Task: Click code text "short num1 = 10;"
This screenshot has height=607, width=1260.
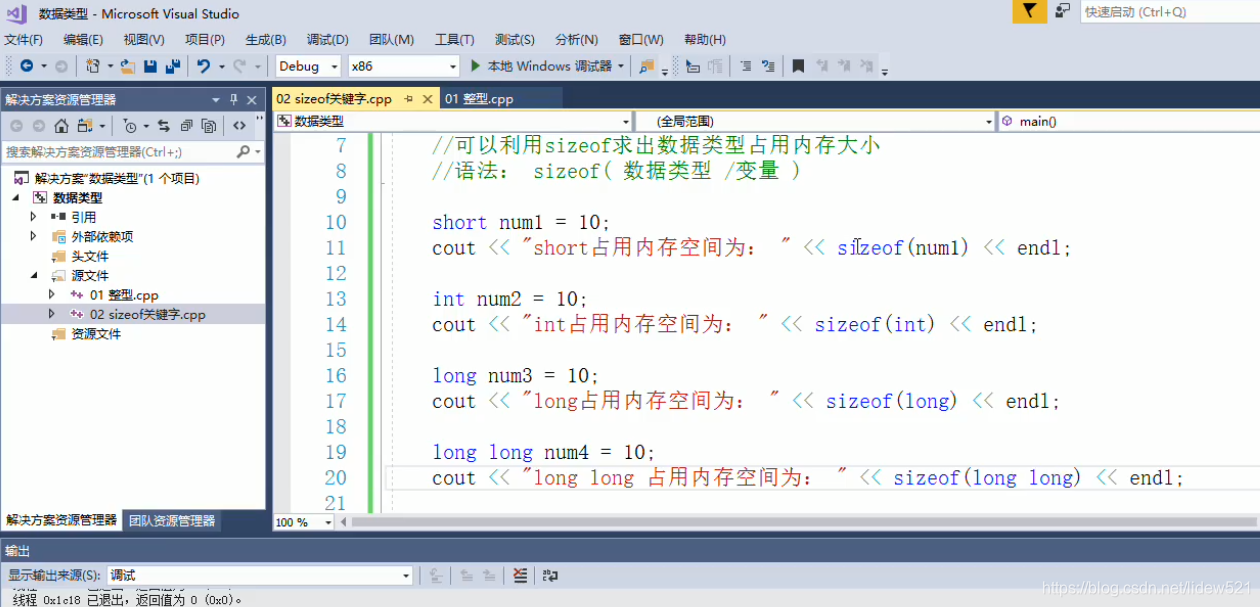Action: tap(521, 223)
